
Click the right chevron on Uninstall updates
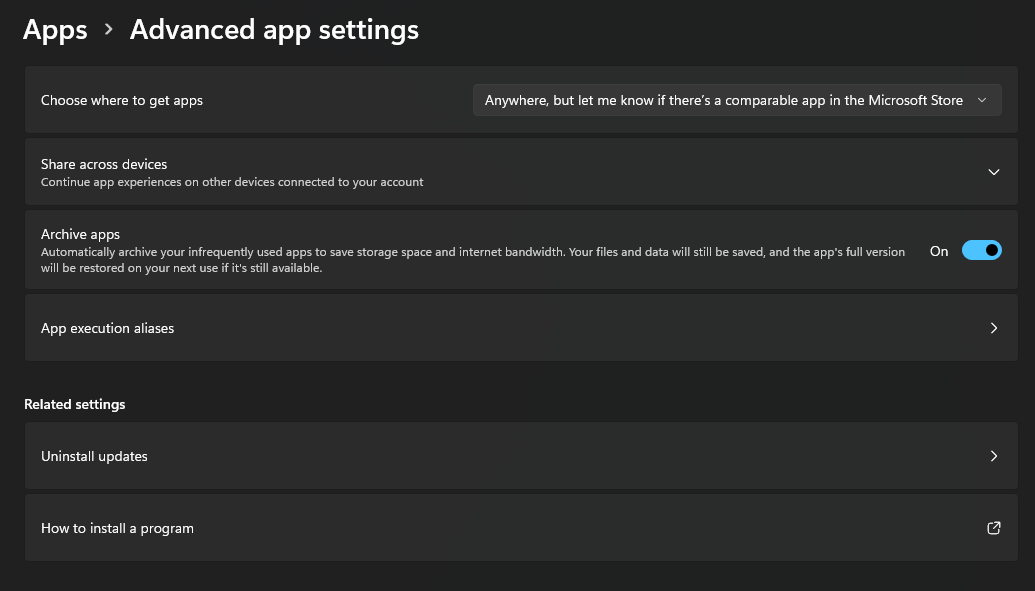point(993,456)
